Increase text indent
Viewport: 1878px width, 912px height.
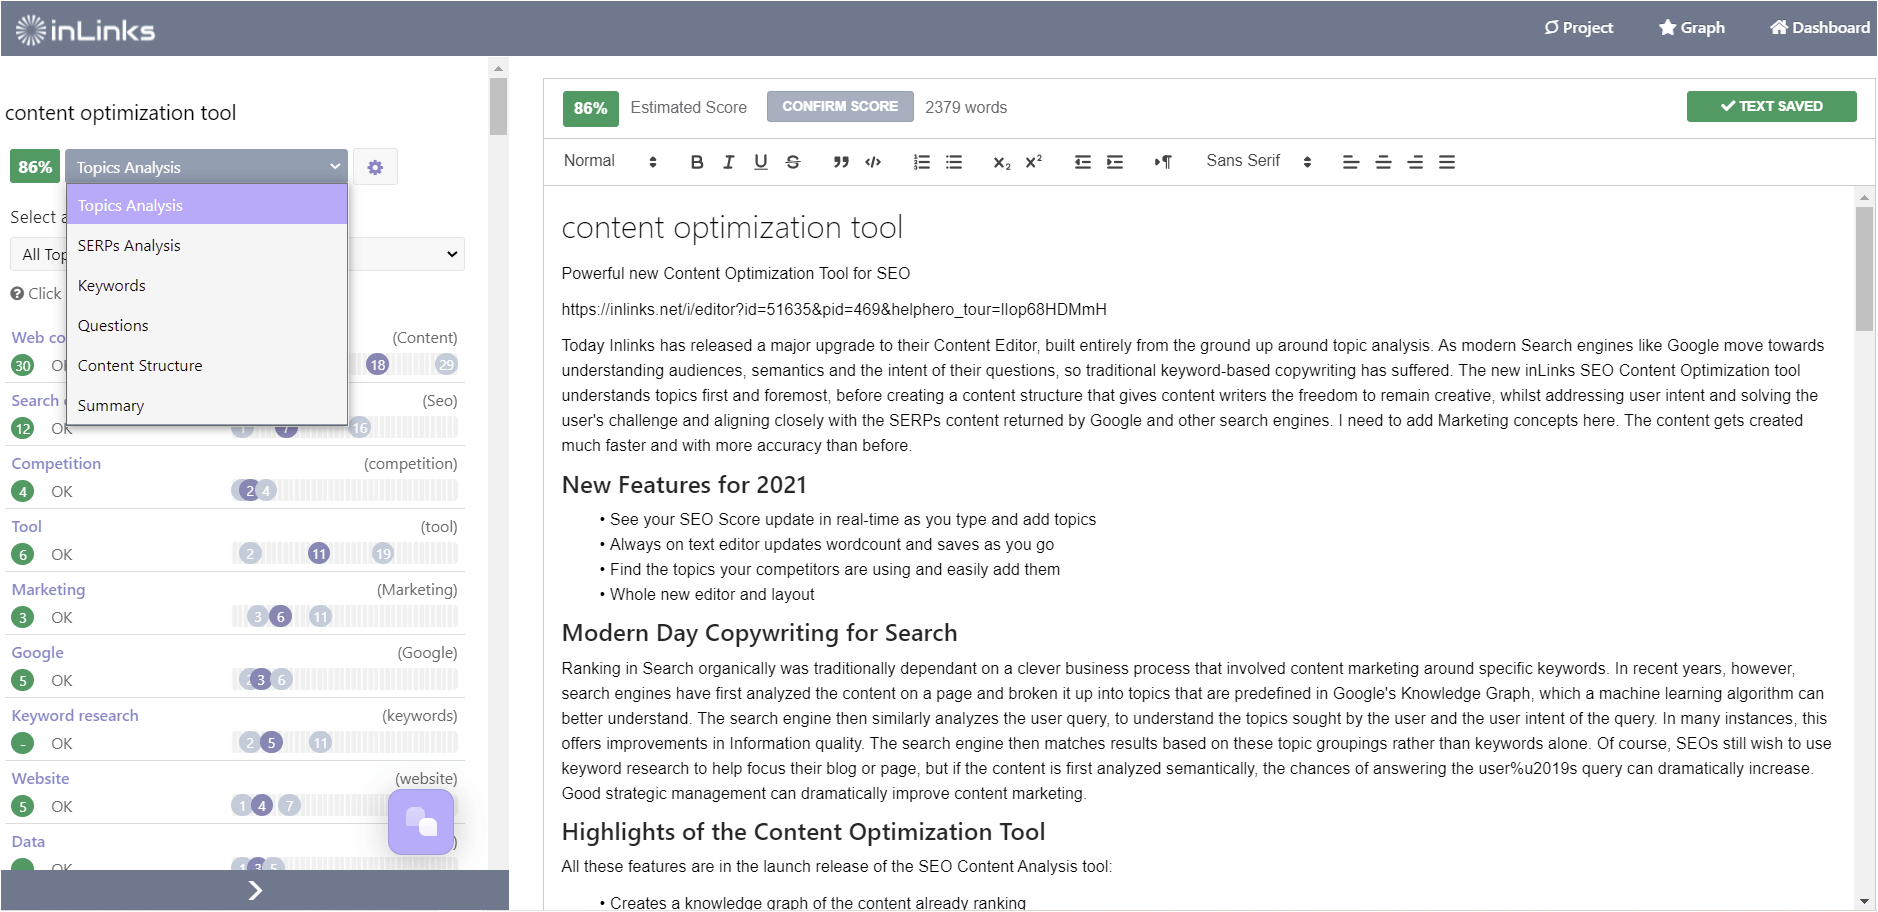(1115, 162)
